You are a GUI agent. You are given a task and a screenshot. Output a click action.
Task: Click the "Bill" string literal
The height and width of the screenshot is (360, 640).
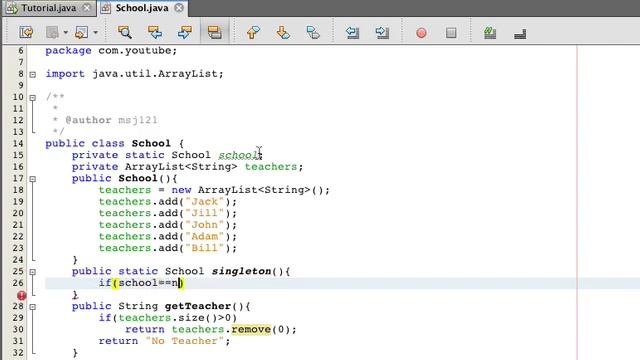204,248
